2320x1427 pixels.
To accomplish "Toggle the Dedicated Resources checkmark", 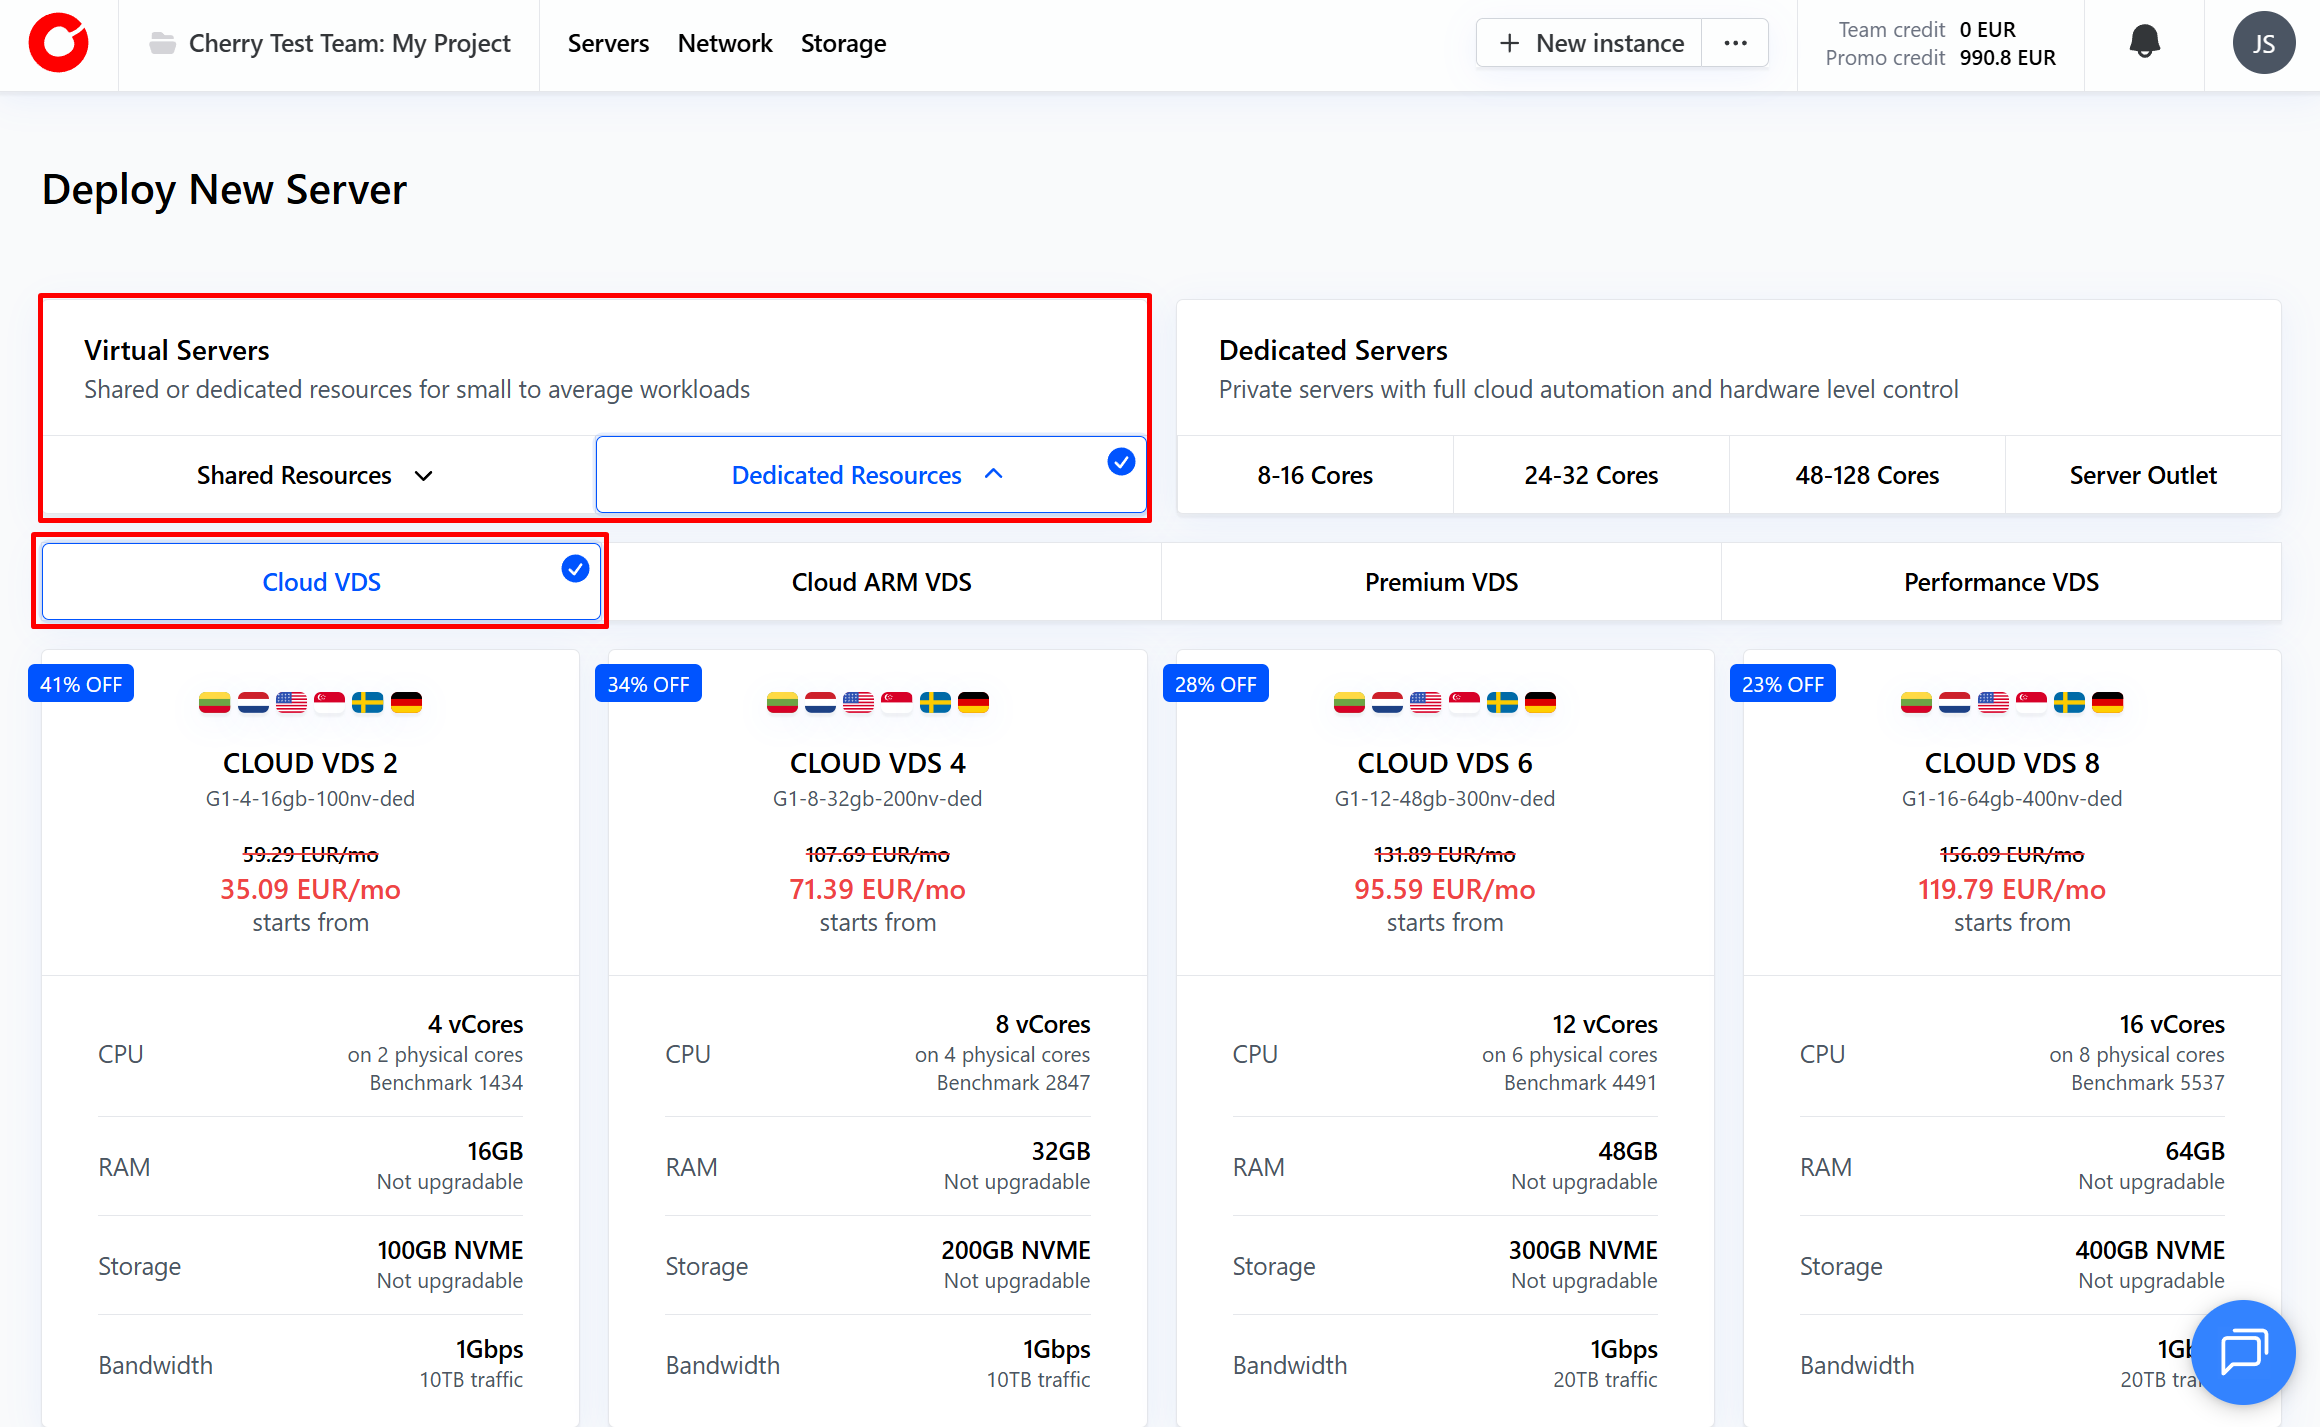I will coord(1121,461).
